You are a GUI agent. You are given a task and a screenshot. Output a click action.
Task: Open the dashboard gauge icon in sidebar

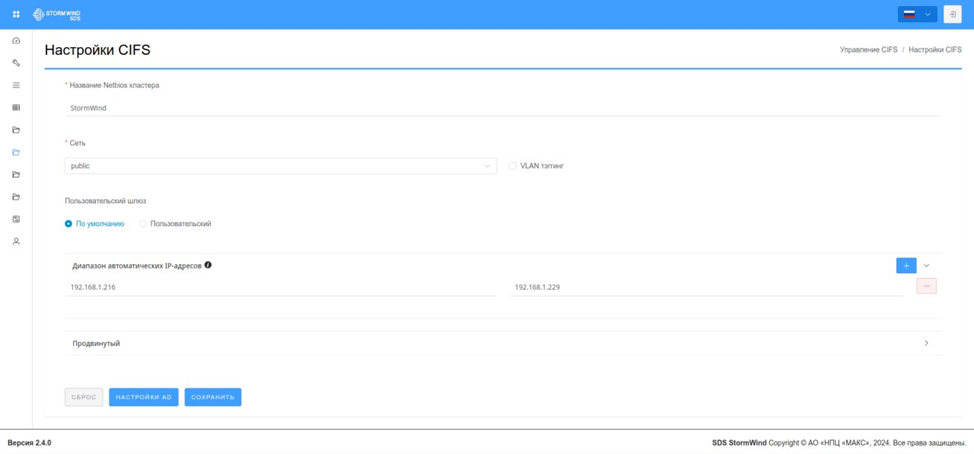[x=16, y=40]
